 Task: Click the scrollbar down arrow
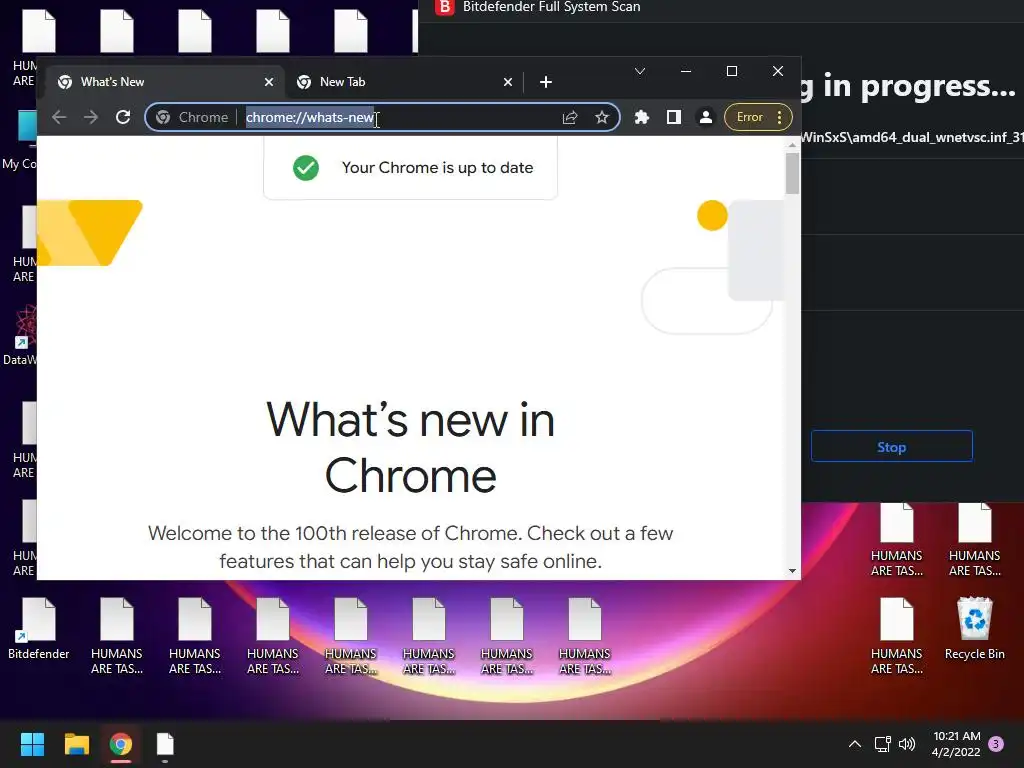(x=792, y=571)
